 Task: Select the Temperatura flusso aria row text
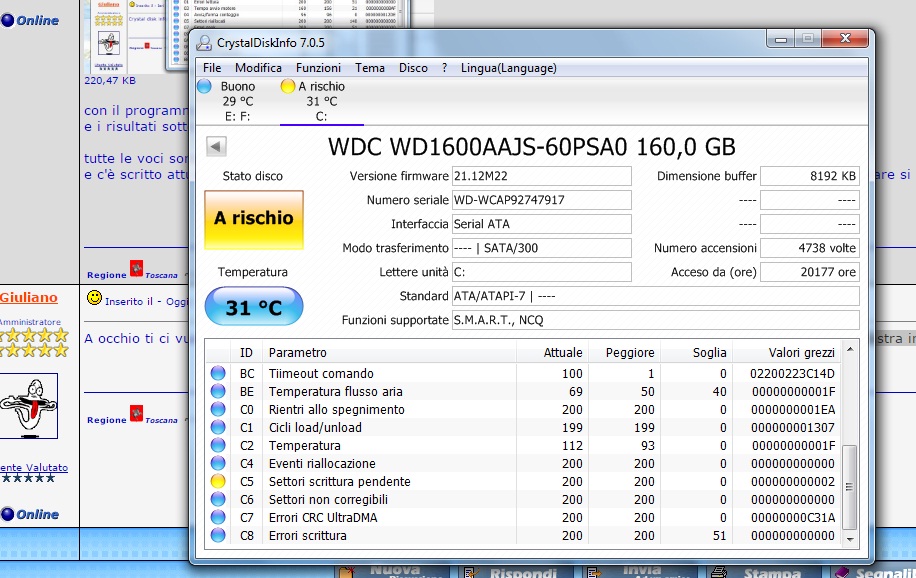[x=335, y=392]
